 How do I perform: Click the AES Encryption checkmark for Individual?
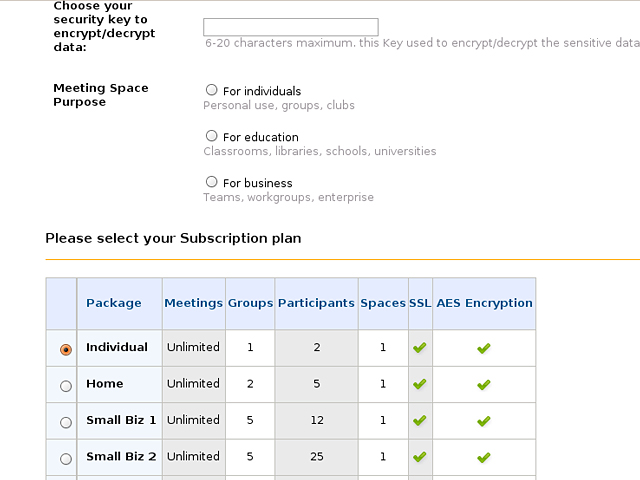click(484, 348)
